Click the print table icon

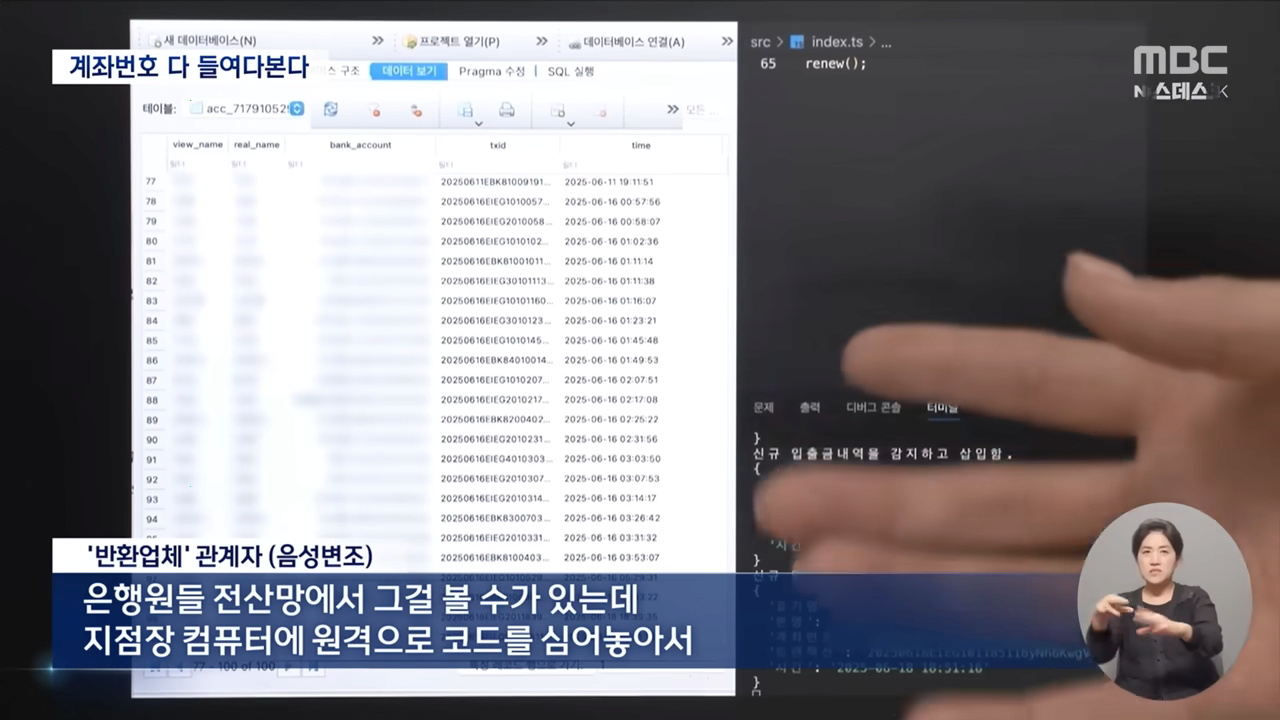(x=507, y=110)
